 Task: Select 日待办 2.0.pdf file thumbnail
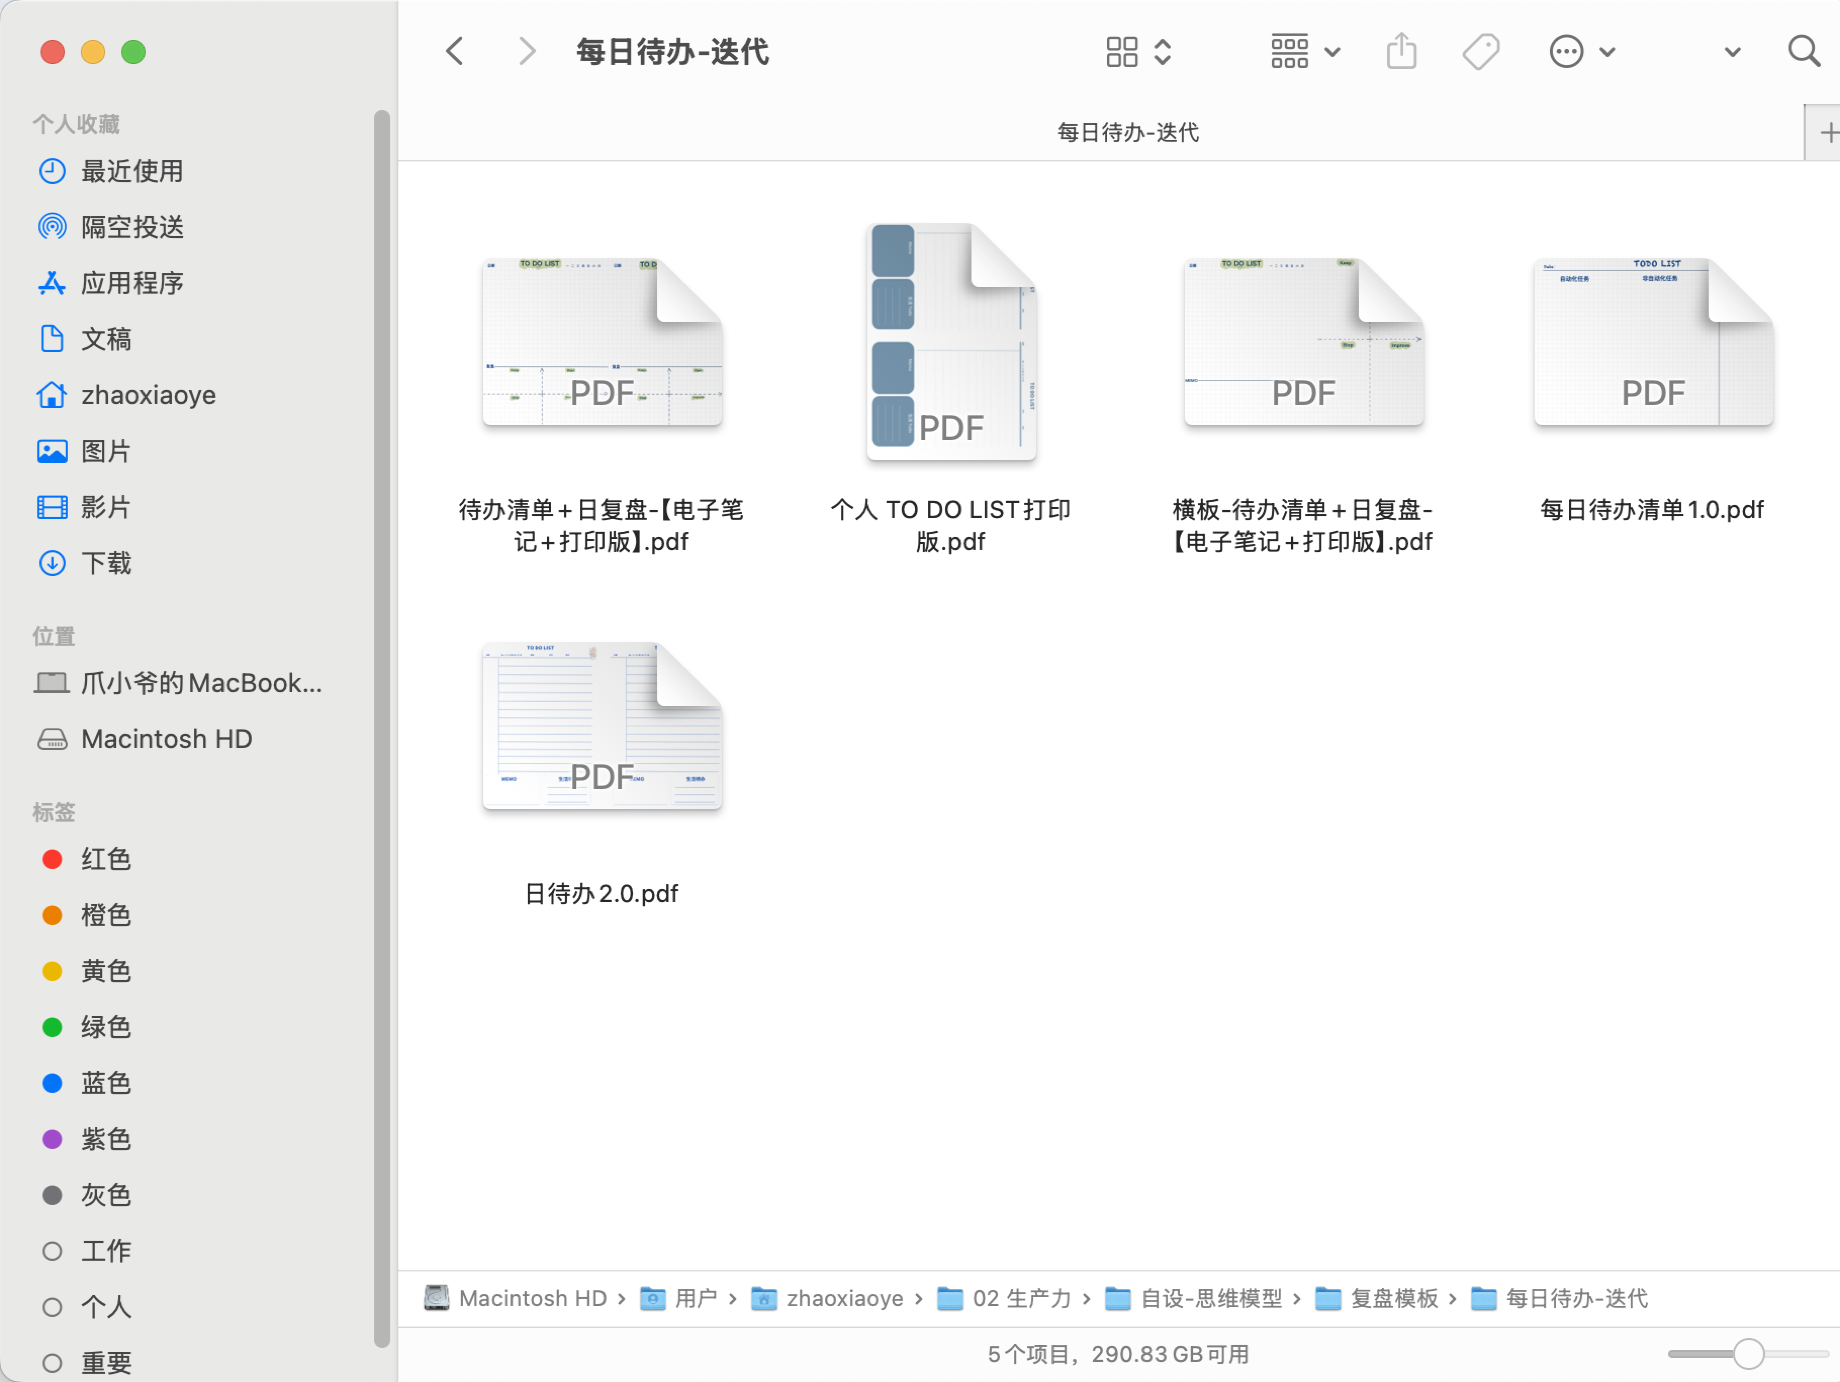point(602,727)
